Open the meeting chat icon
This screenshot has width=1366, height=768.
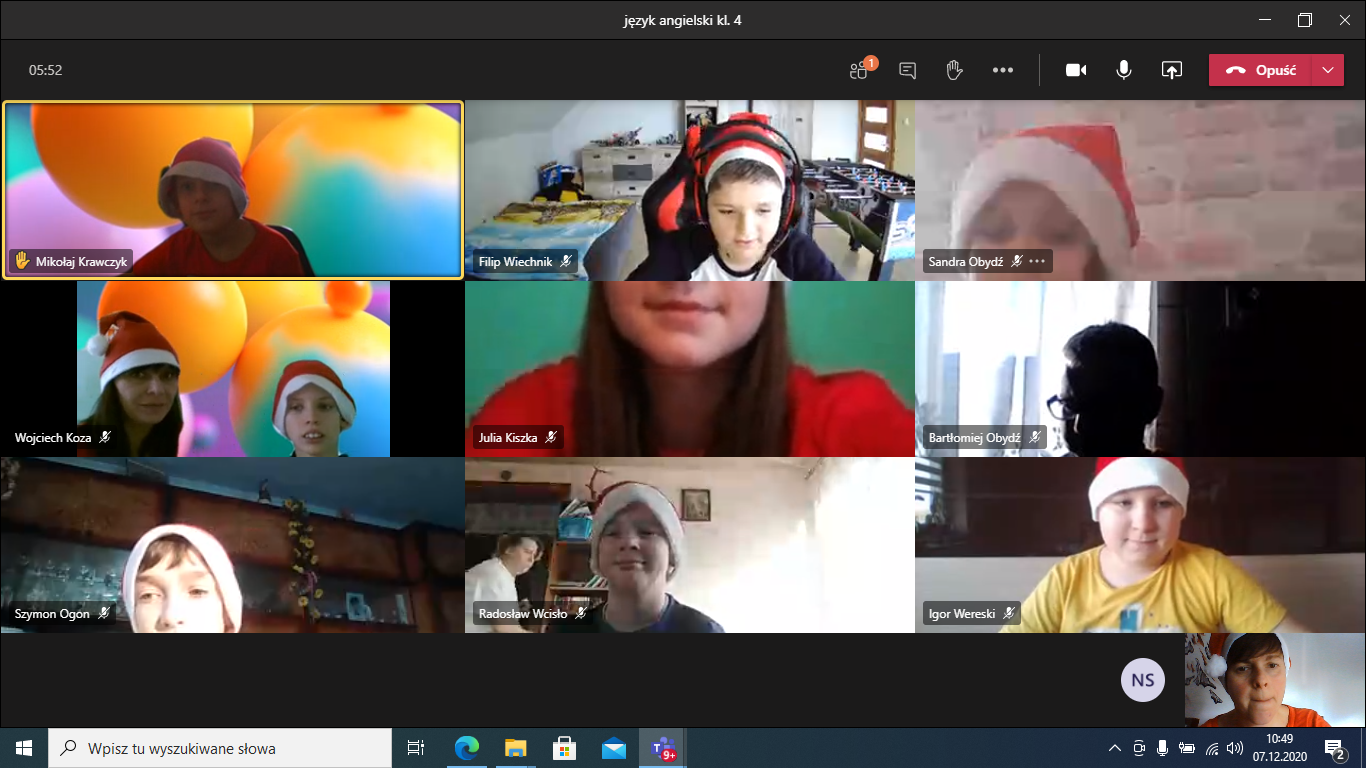point(907,70)
